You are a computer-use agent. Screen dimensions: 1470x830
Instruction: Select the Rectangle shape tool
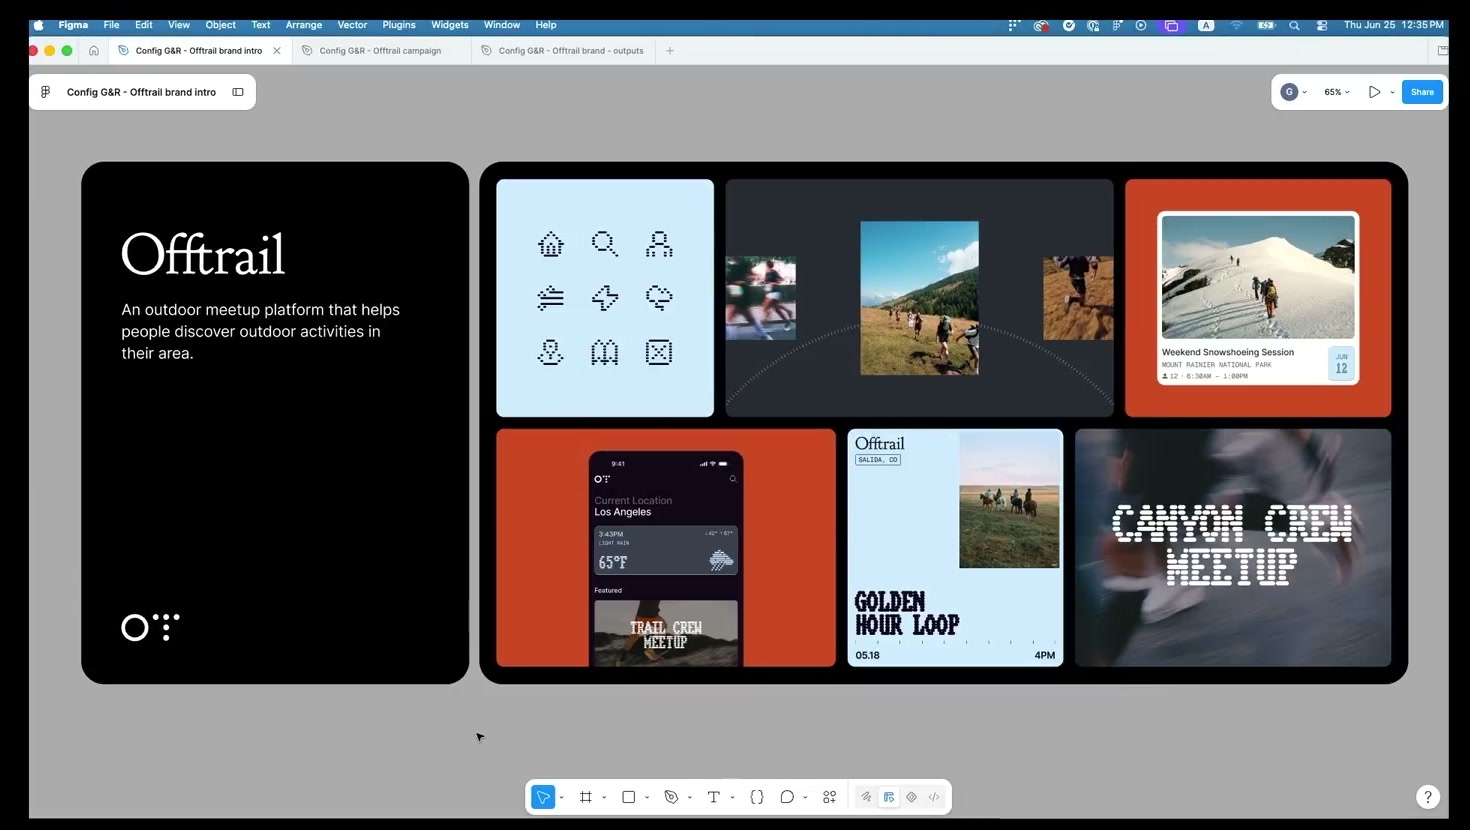[628, 797]
